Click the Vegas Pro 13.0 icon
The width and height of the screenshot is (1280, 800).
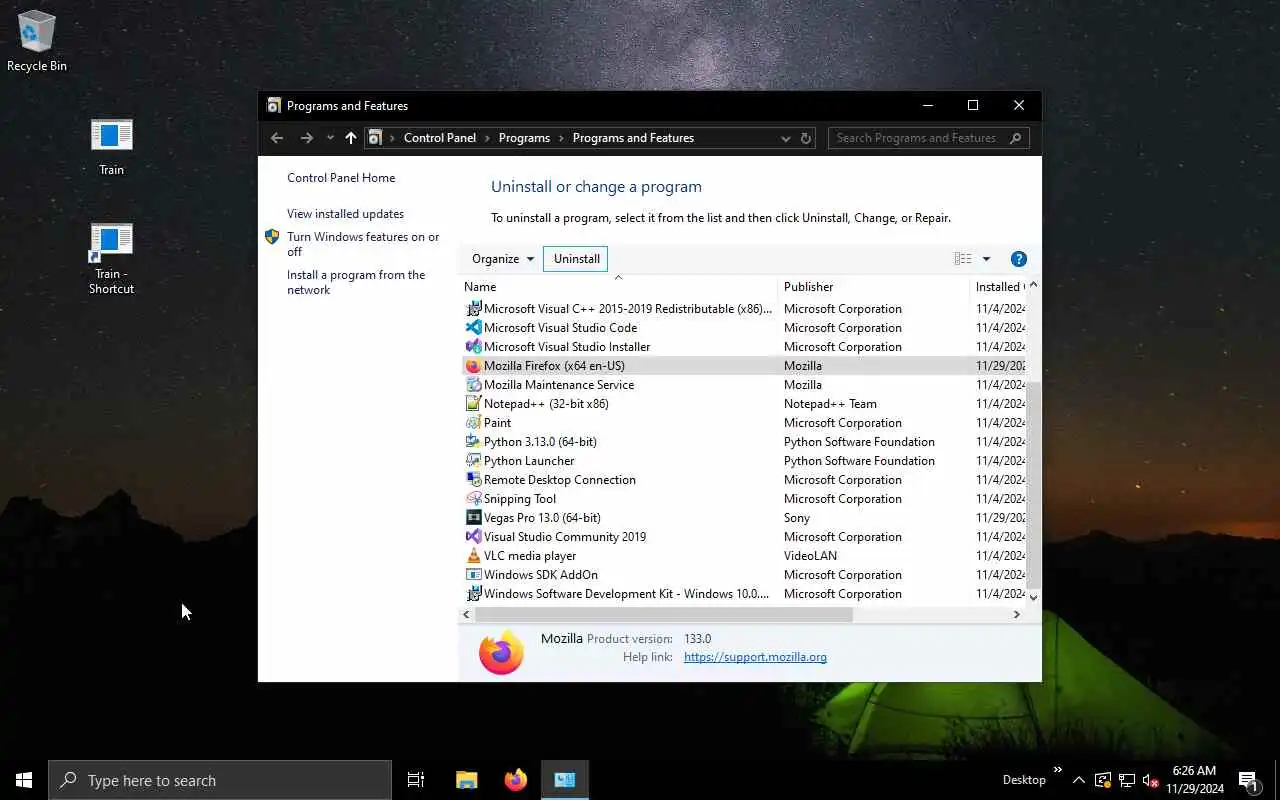click(474, 518)
